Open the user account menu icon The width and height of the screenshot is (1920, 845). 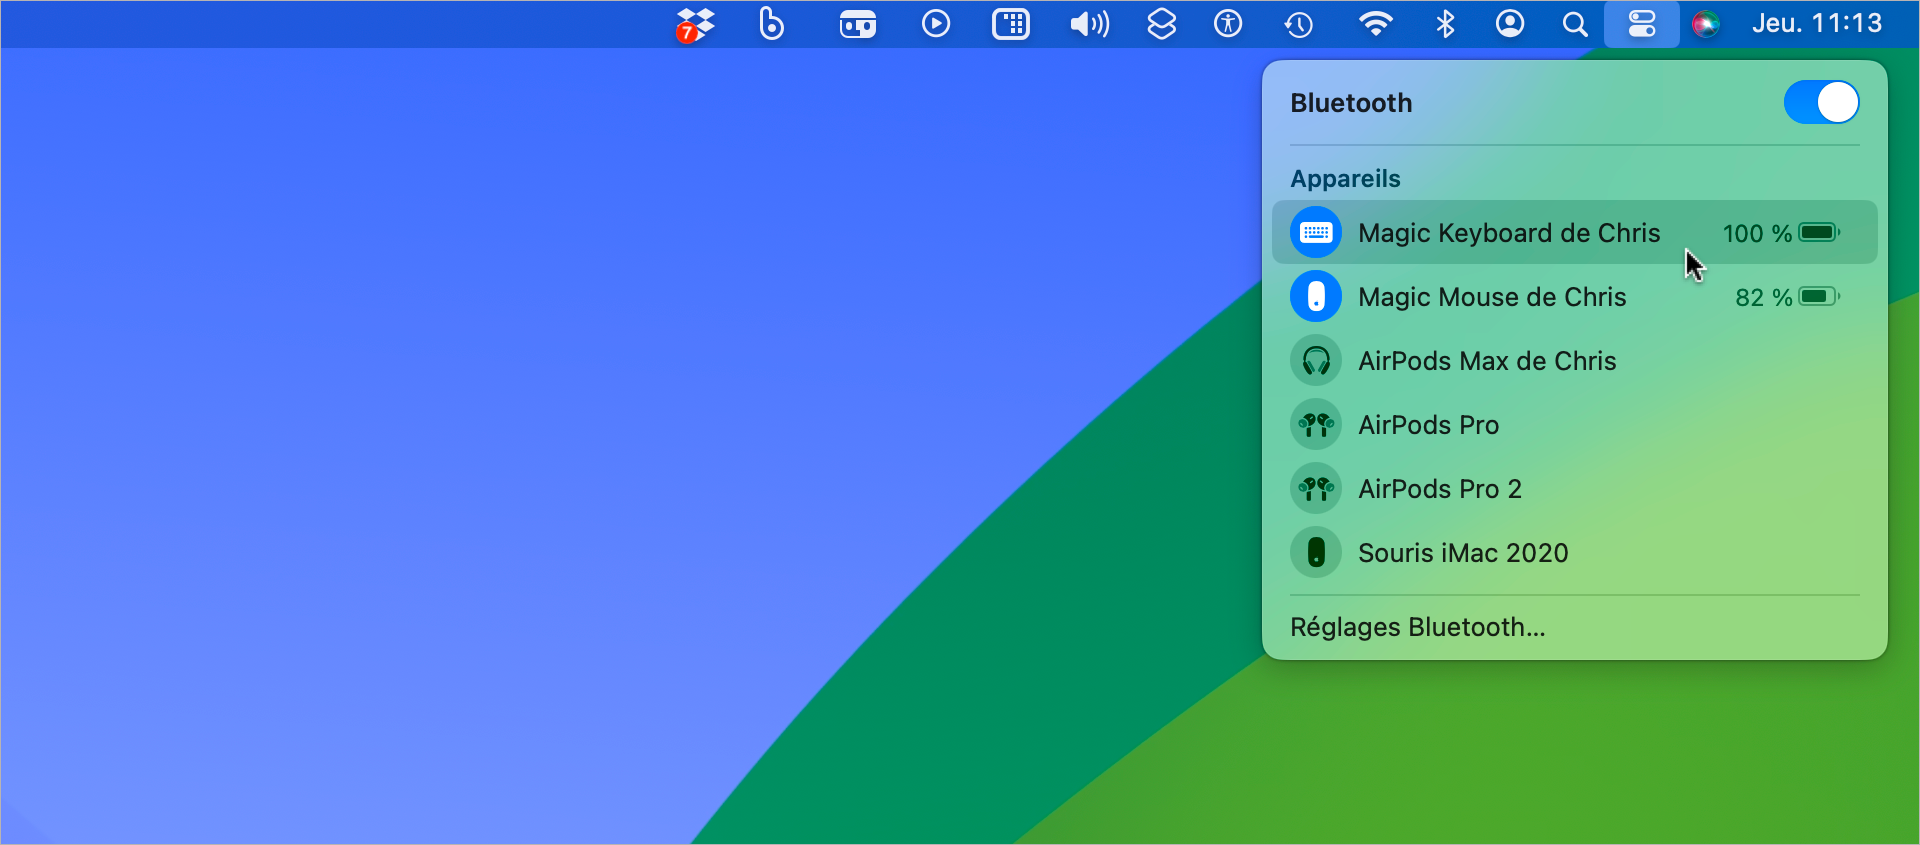click(1510, 23)
